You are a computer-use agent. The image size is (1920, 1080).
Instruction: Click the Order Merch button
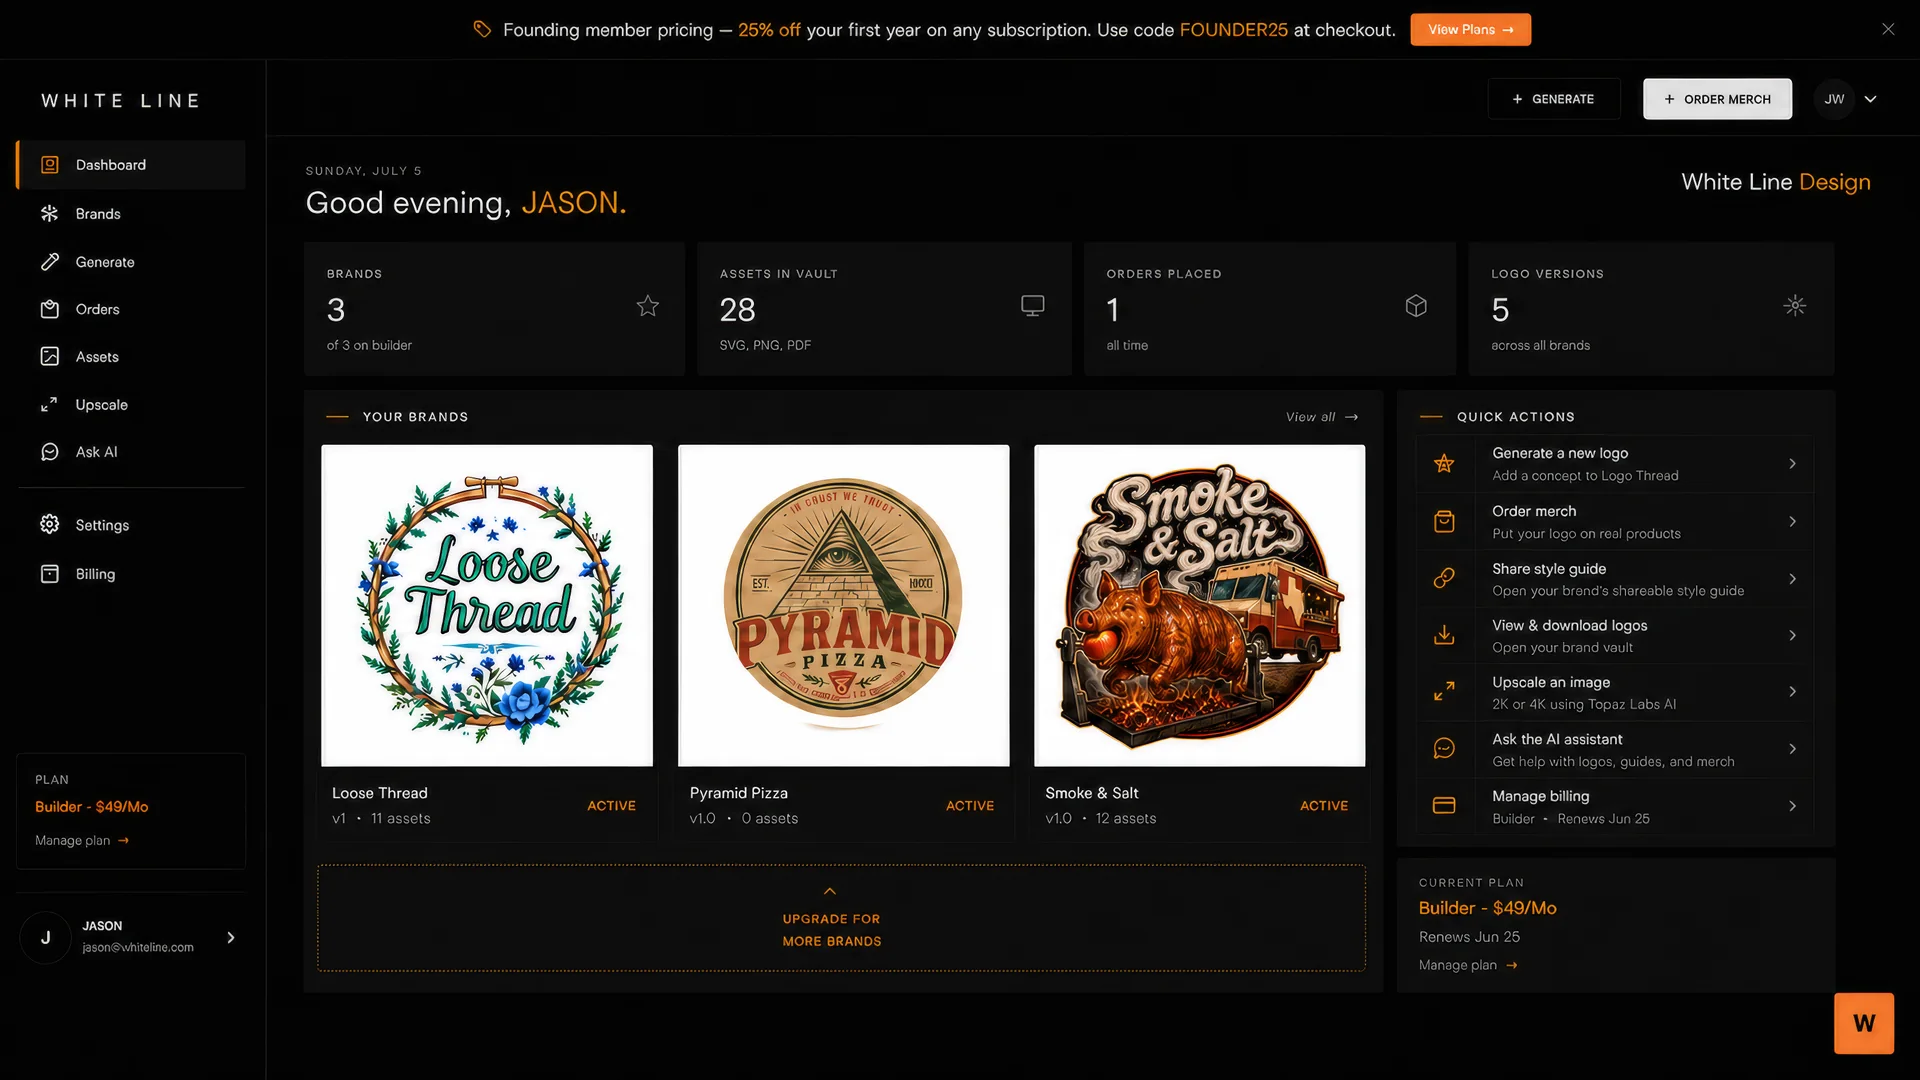1717,99
